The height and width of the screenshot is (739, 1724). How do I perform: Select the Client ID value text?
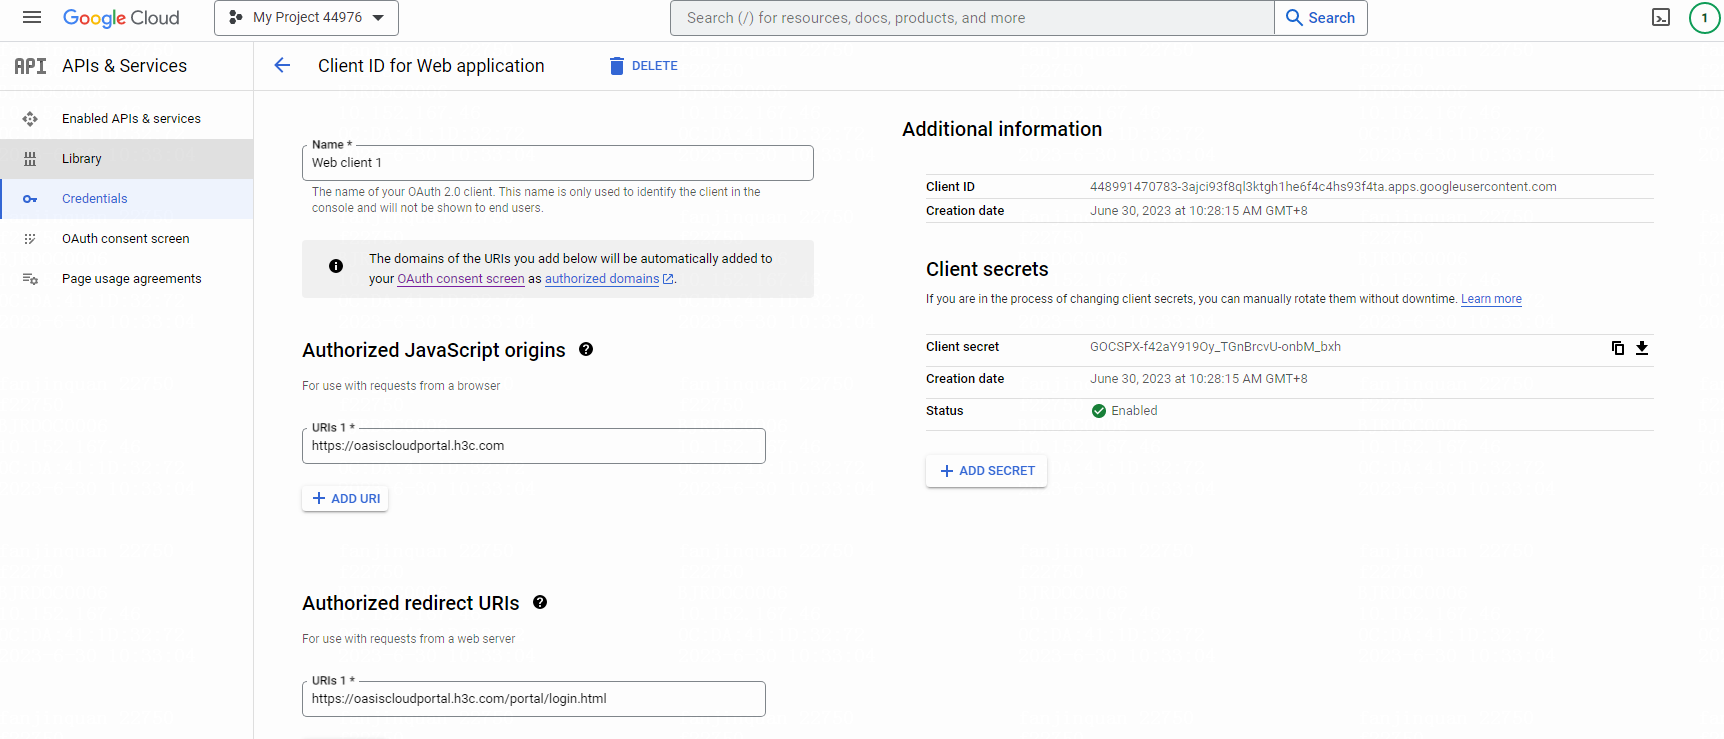[1323, 187]
